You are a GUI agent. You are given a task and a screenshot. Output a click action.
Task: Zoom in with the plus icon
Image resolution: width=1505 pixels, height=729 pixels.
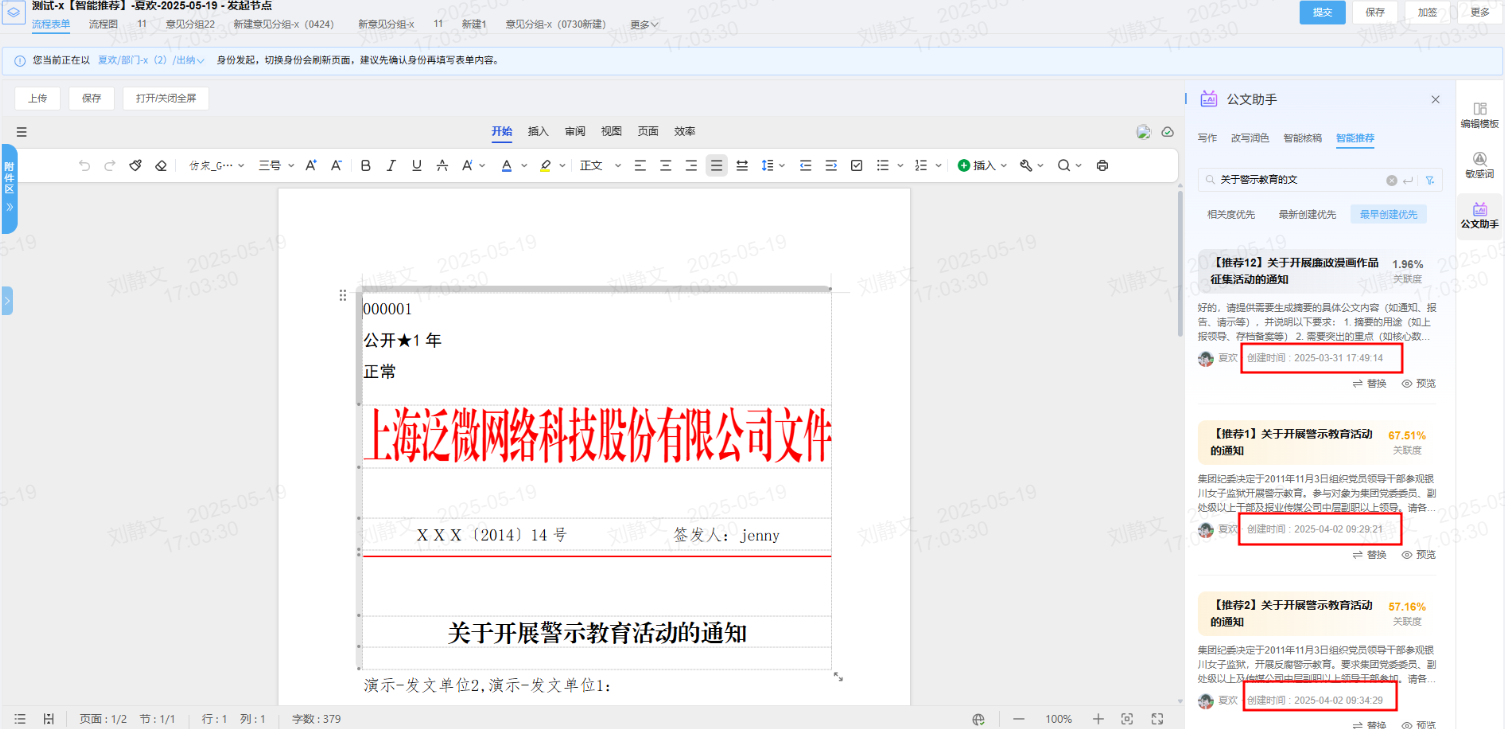(x=1098, y=719)
